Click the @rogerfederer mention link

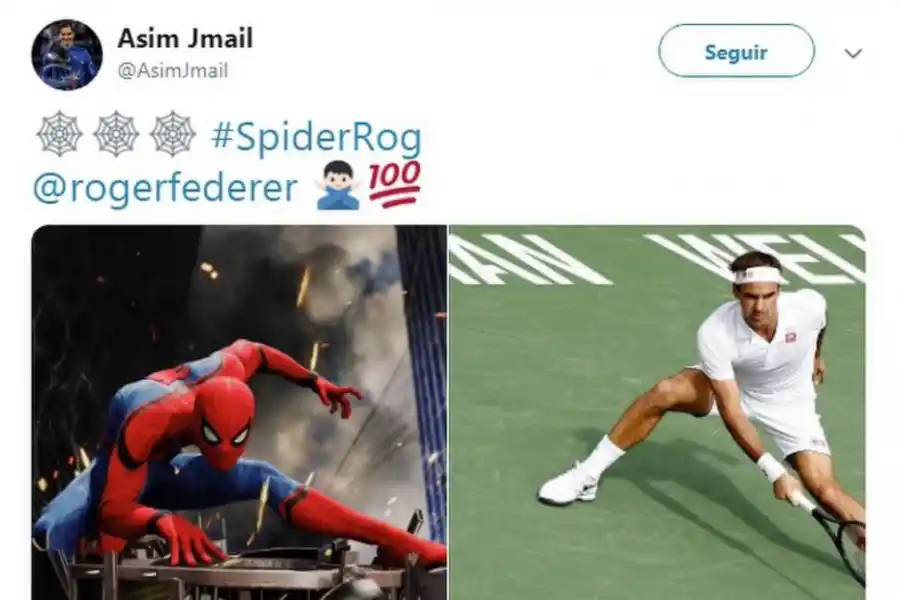point(165,187)
